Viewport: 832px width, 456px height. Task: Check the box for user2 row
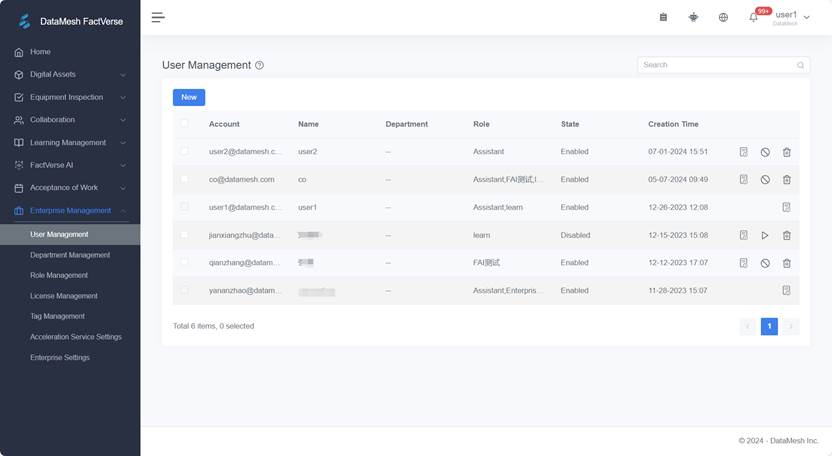[x=184, y=152]
